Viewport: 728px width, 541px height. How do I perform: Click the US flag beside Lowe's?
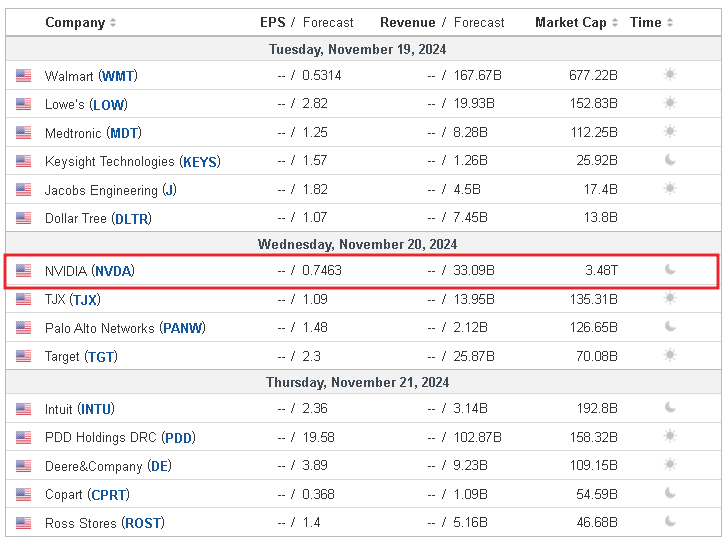23,104
